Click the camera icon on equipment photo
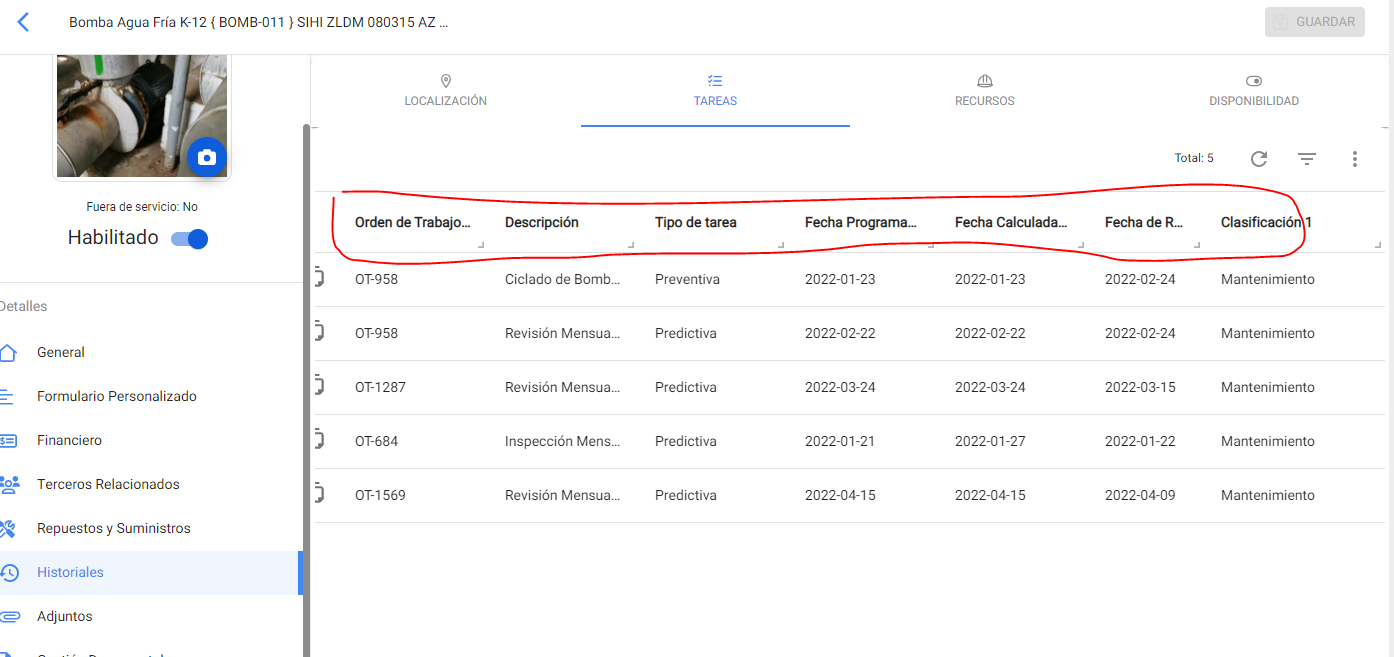 tap(207, 157)
